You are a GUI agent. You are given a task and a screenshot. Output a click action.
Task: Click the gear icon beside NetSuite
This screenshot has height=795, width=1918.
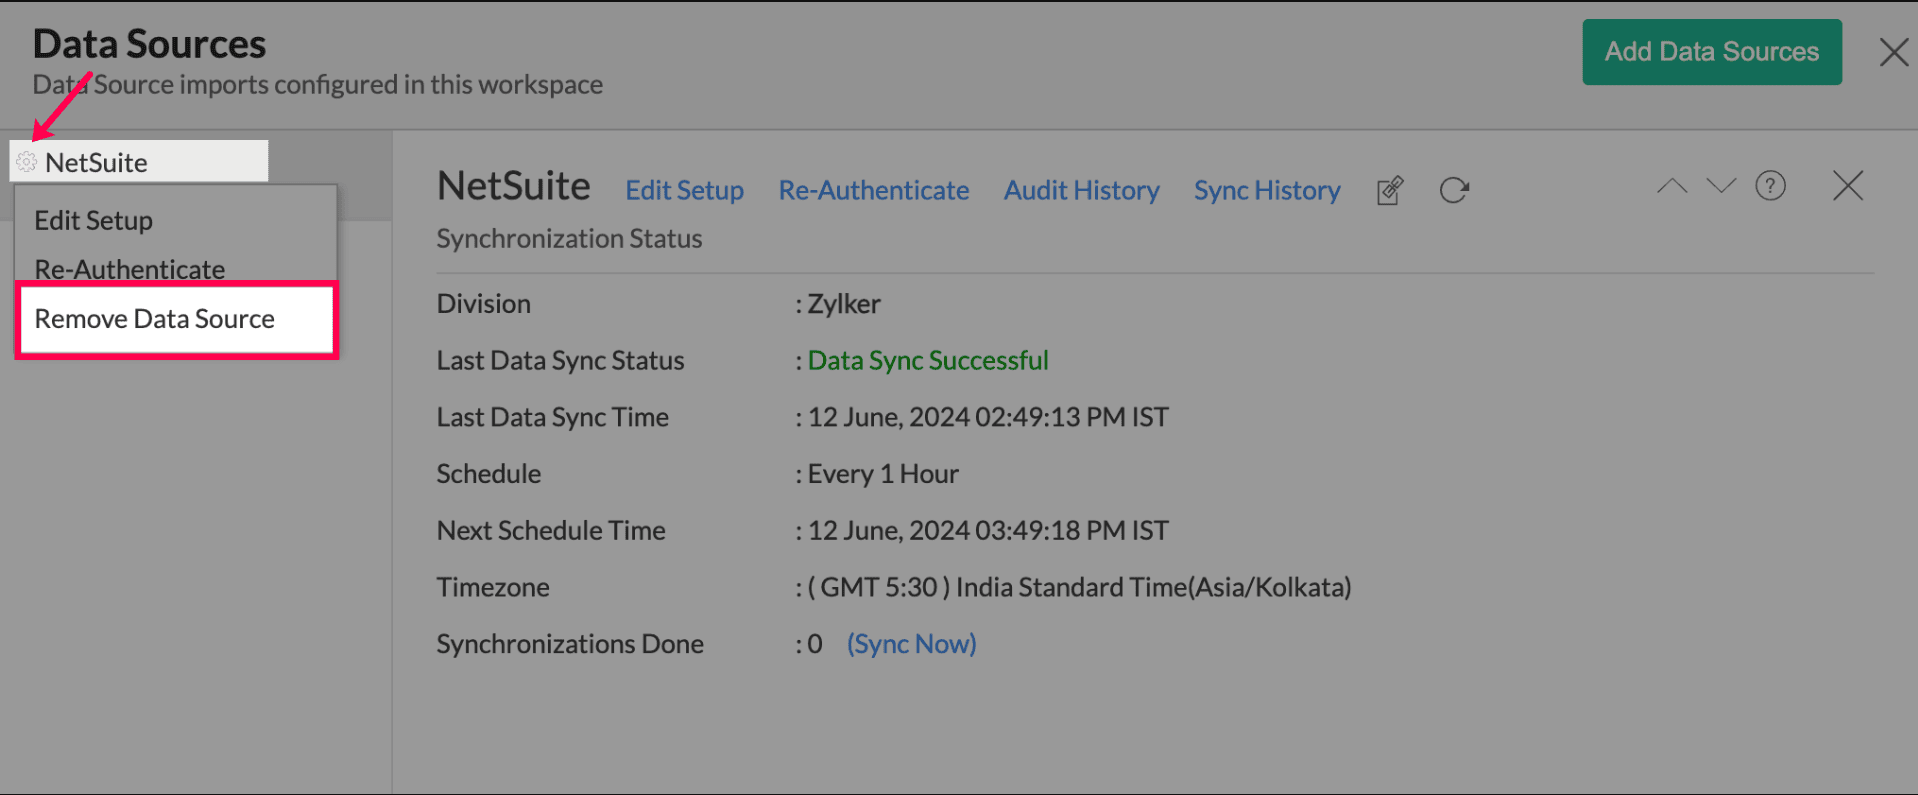coord(27,162)
